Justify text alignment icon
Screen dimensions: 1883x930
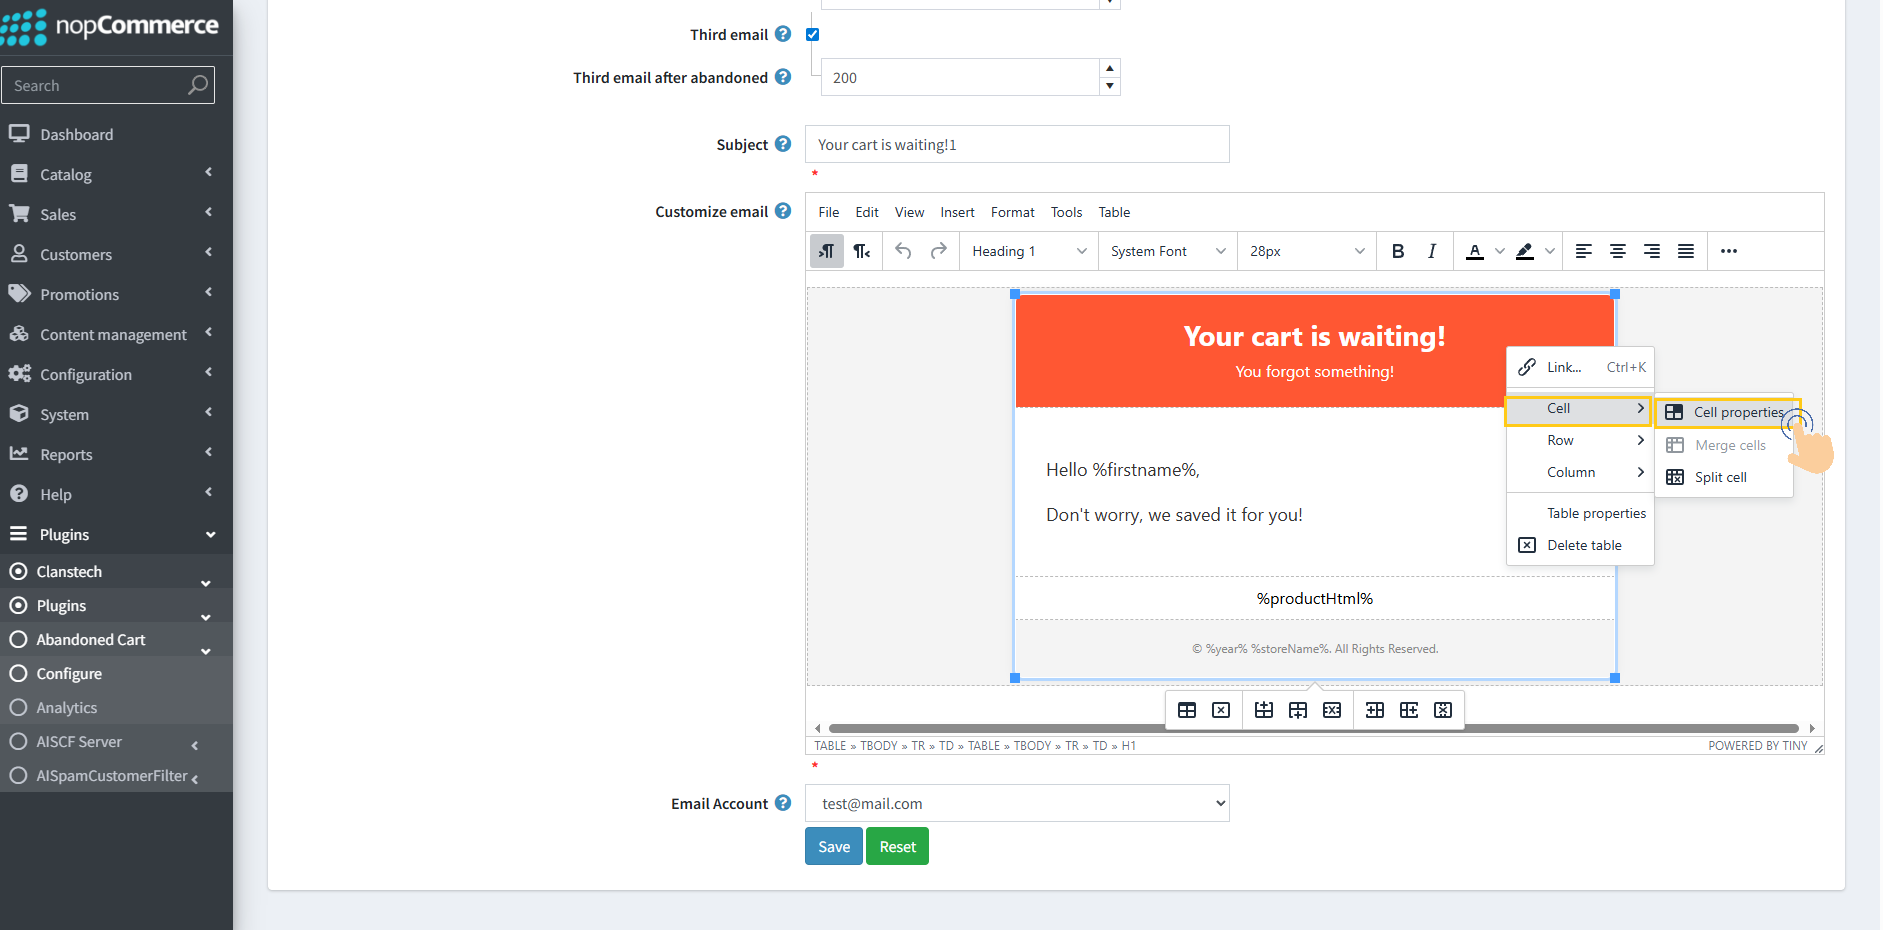click(1685, 251)
